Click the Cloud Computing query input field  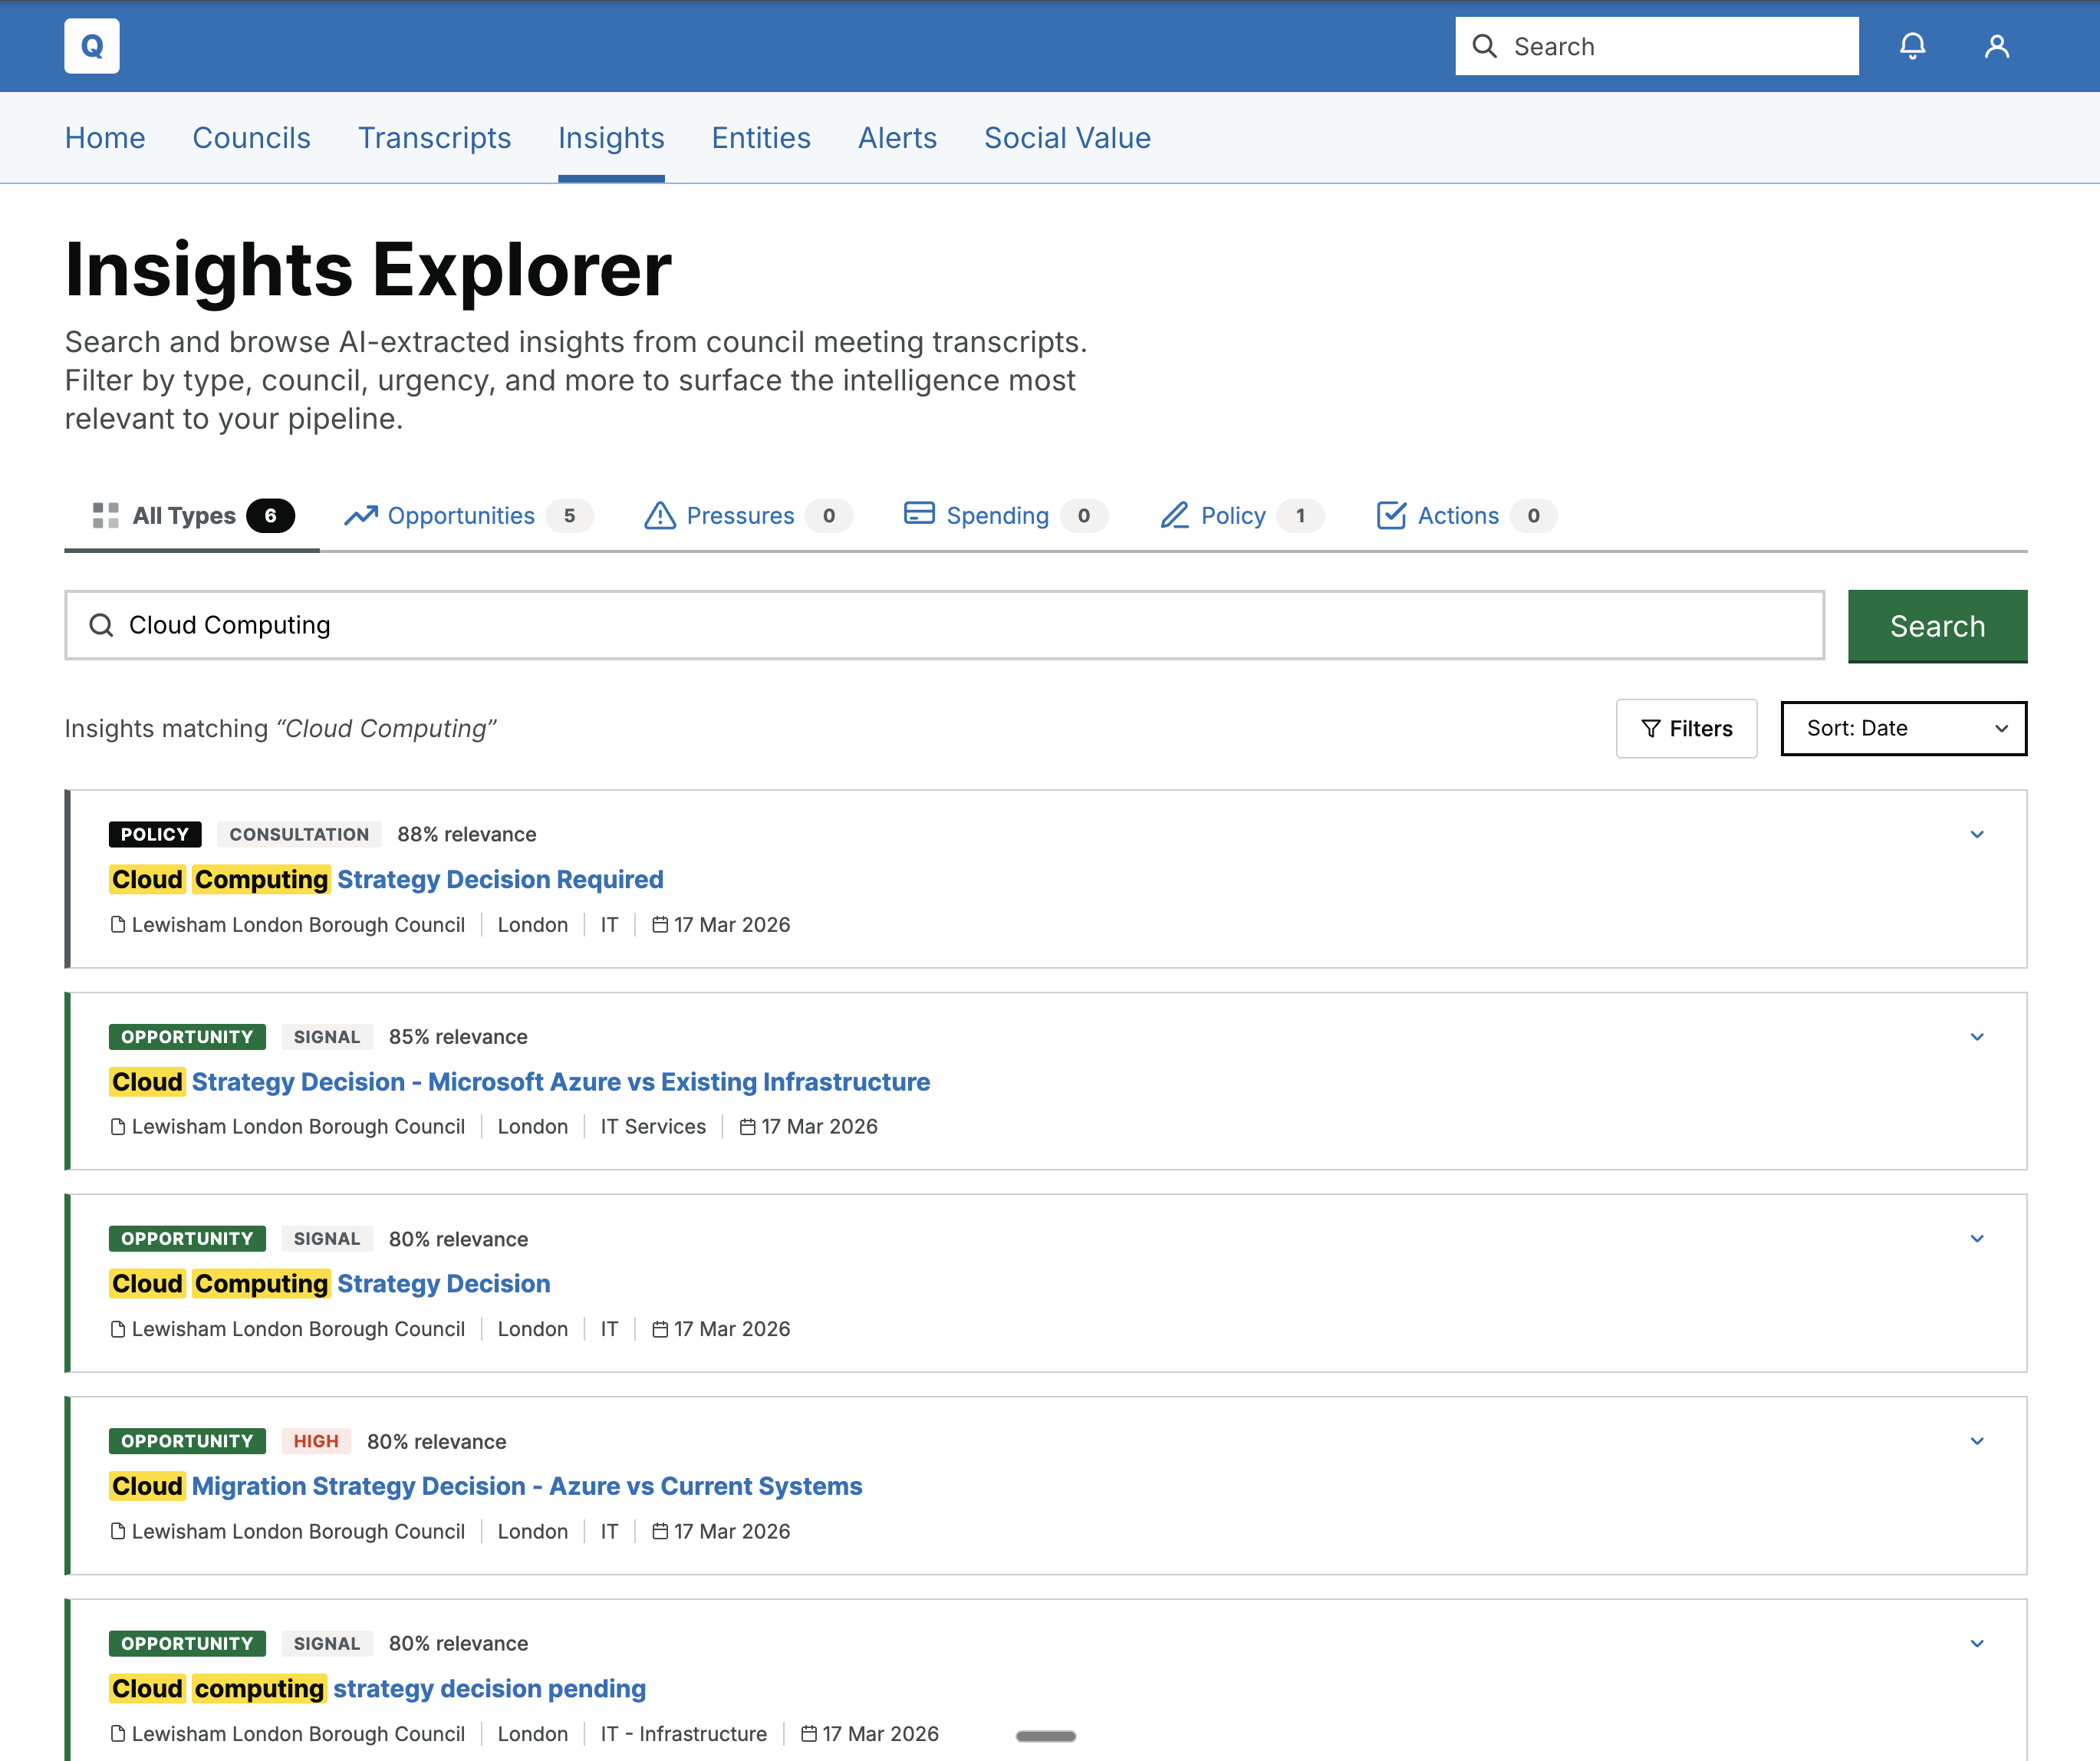944,625
